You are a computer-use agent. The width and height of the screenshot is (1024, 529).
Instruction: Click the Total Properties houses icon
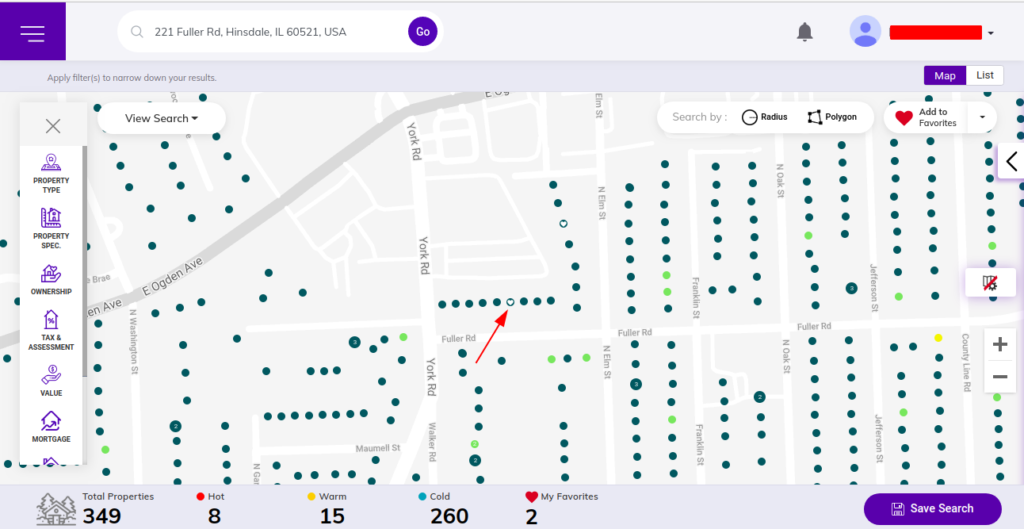point(56,509)
